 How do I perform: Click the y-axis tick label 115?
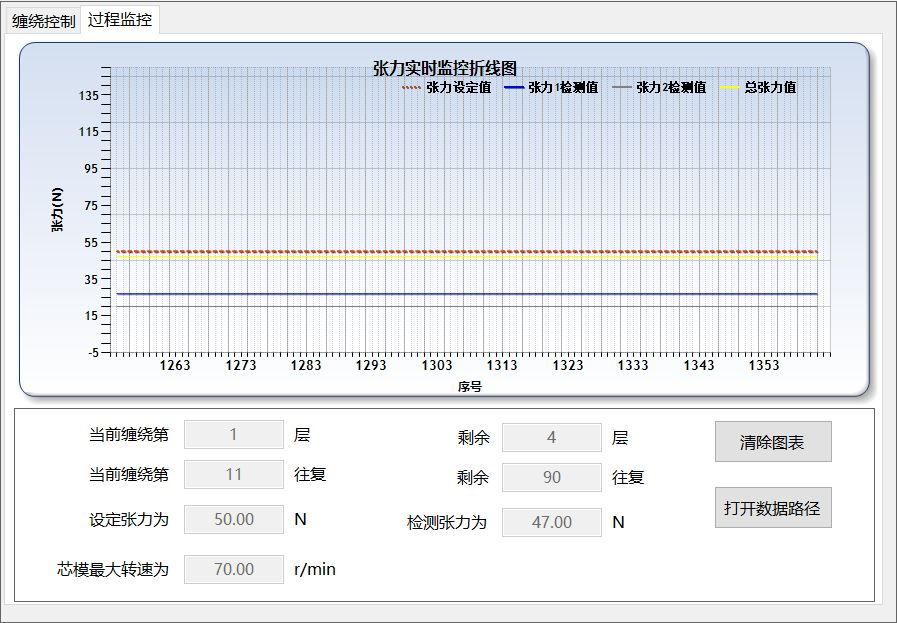click(89, 132)
